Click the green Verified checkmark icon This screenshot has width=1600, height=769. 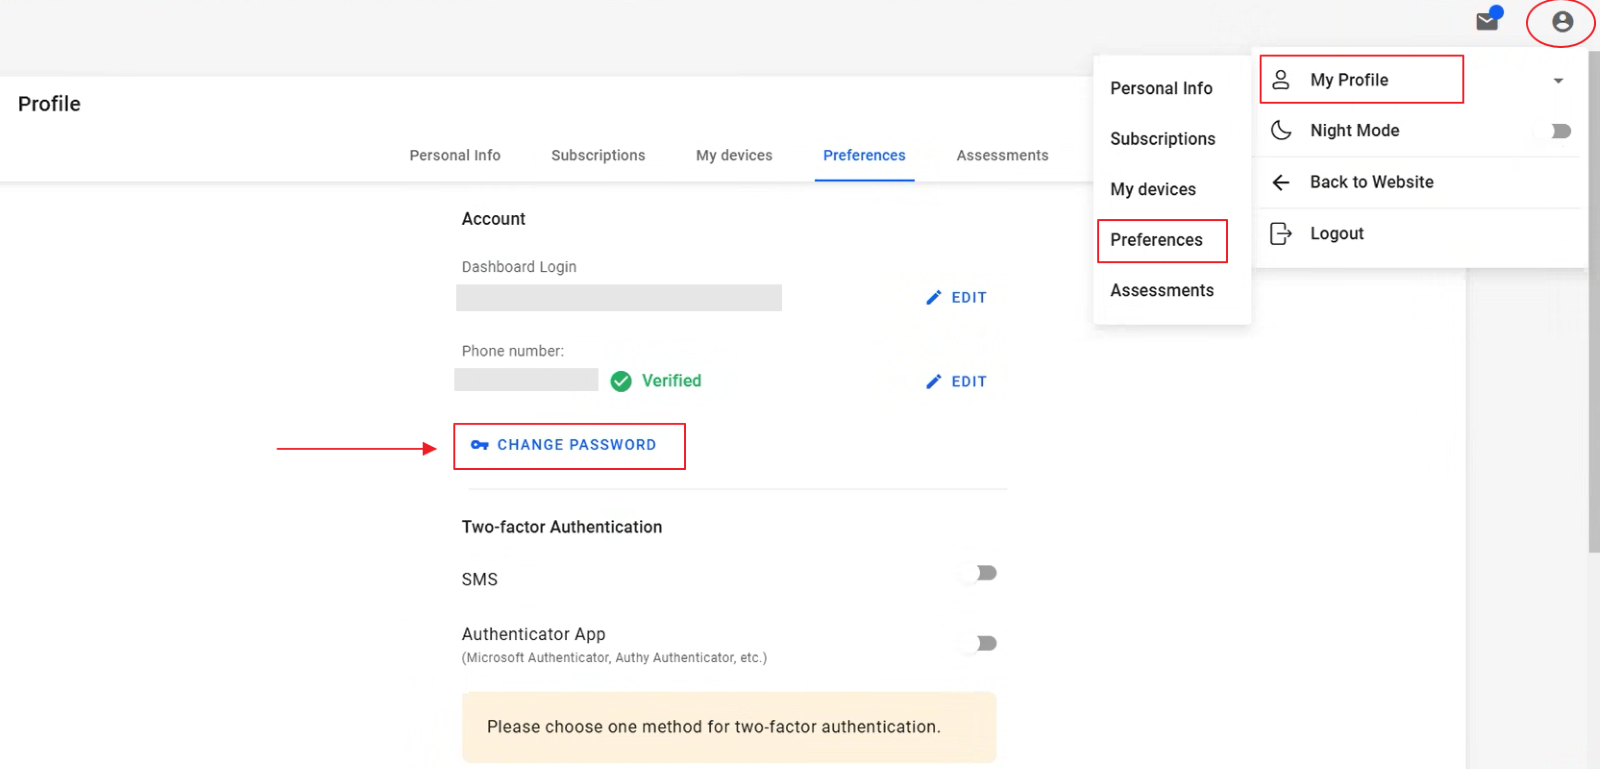coord(621,381)
